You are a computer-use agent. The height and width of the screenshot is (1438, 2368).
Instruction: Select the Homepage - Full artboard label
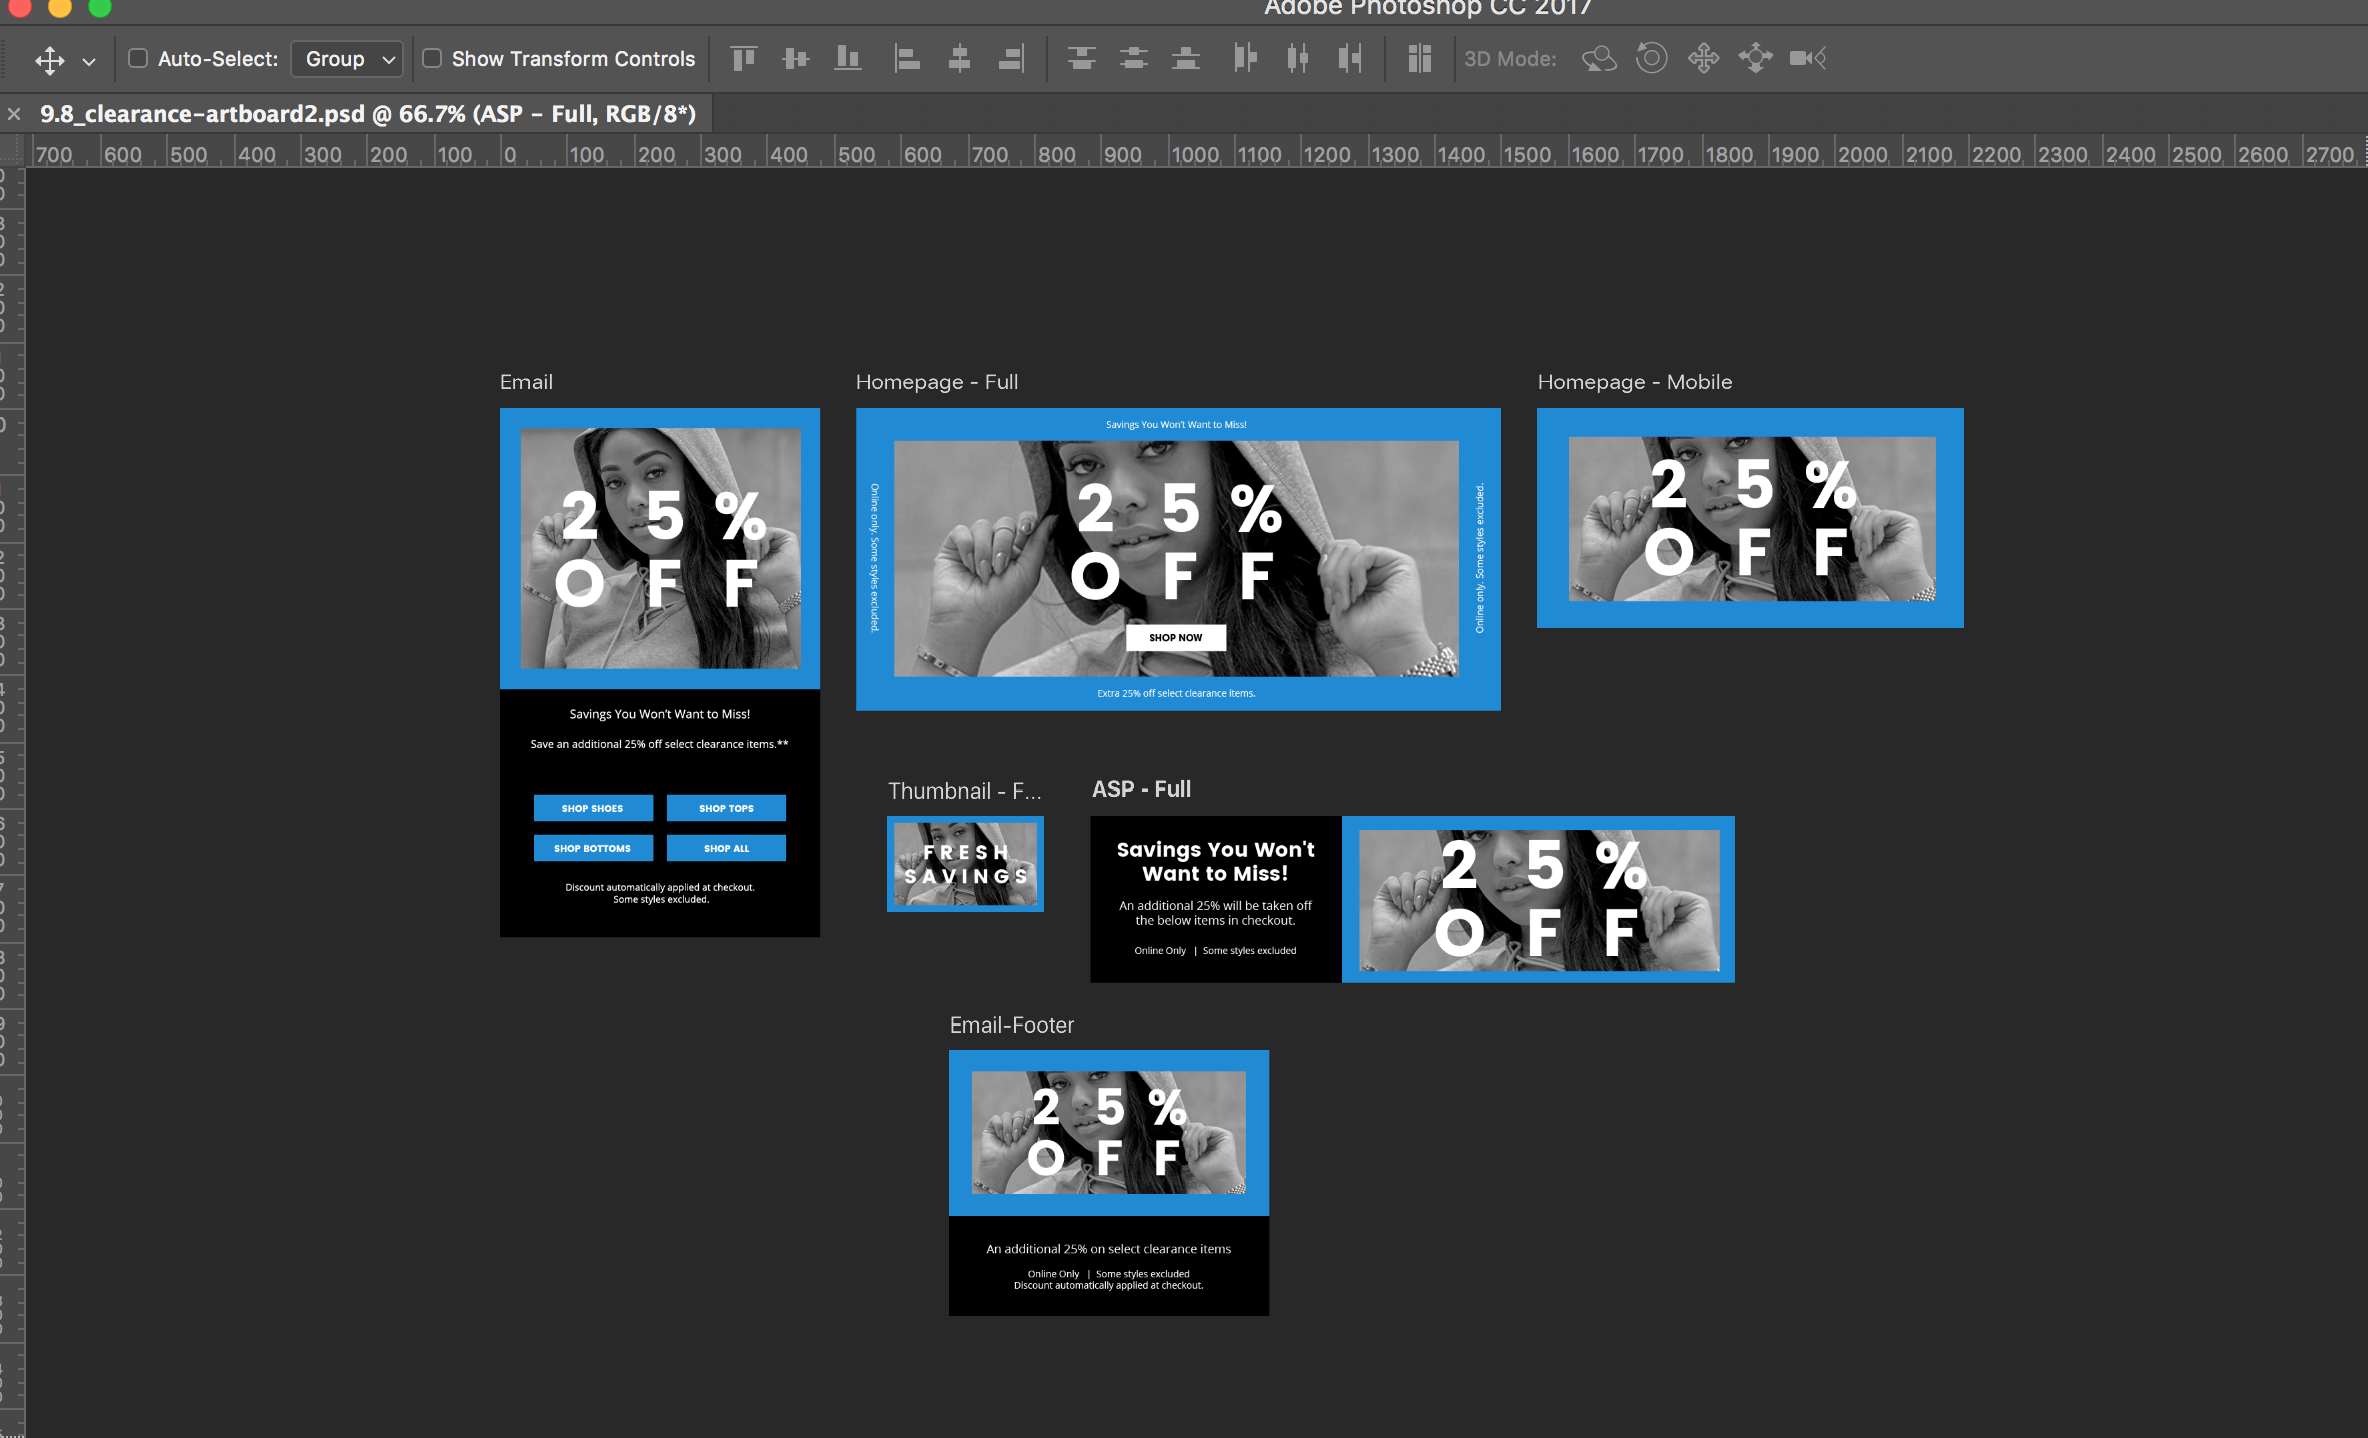pyautogui.click(x=937, y=382)
